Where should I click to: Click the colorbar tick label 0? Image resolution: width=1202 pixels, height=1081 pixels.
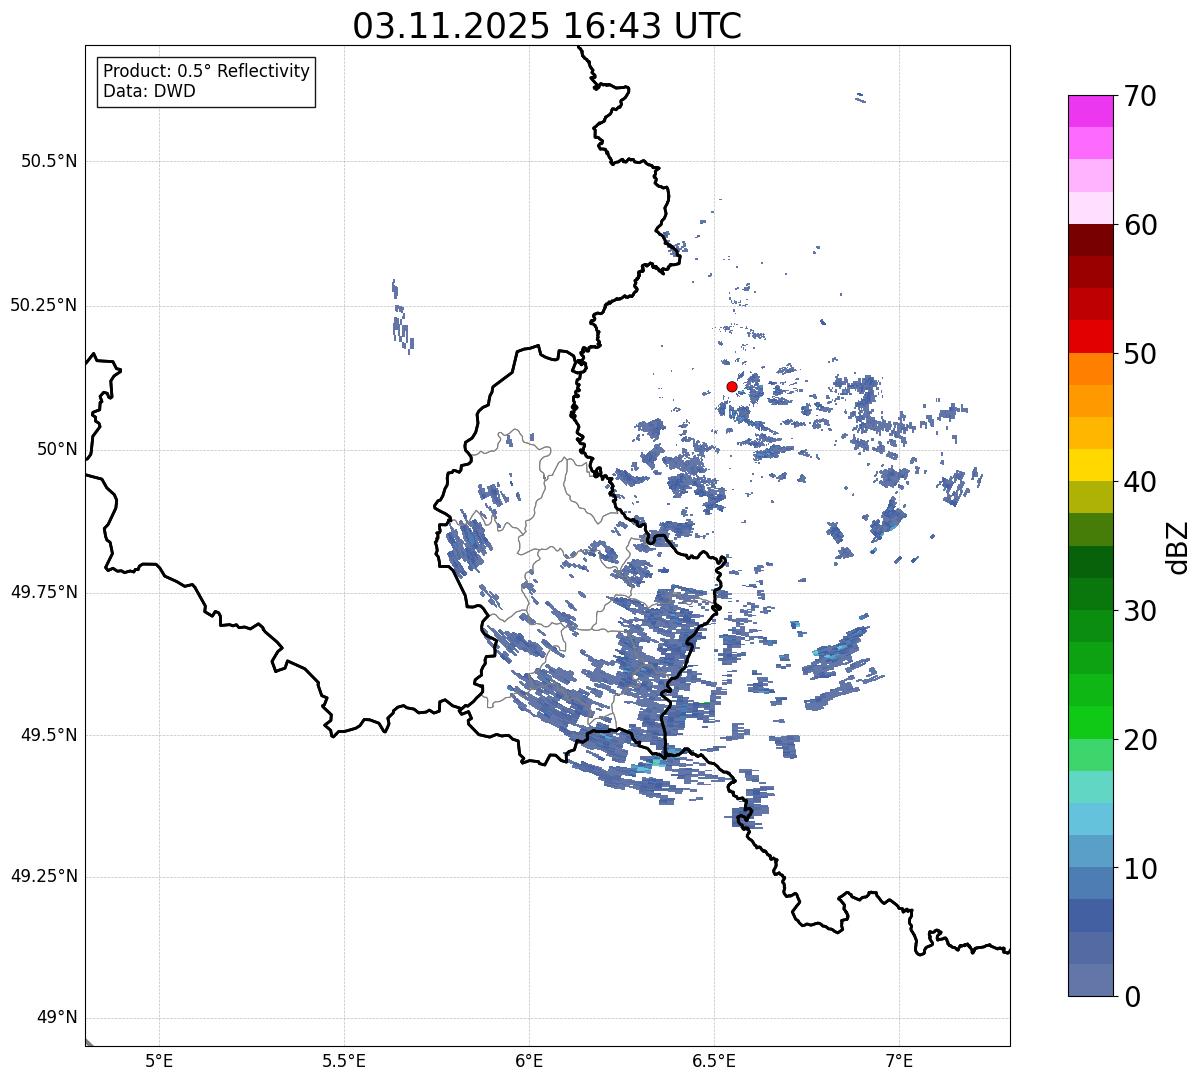[1133, 997]
